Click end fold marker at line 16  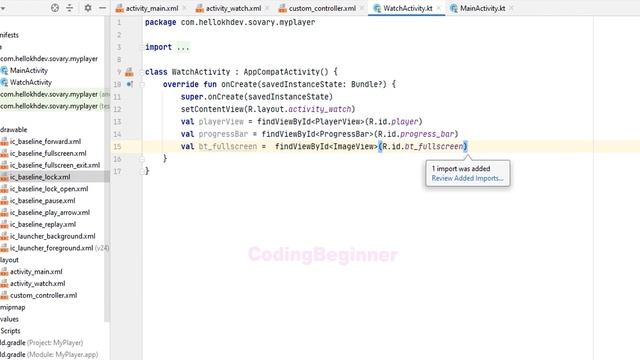[142, 159]
